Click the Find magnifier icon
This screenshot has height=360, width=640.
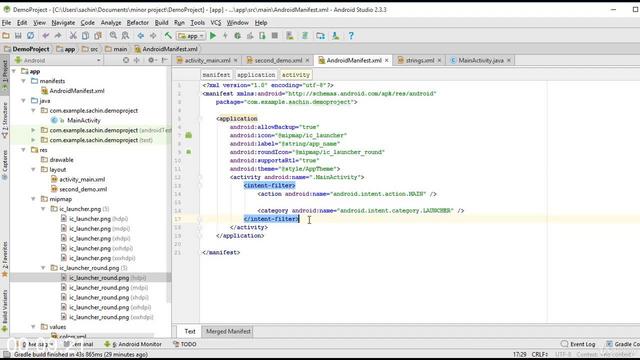tap(113, 36)
